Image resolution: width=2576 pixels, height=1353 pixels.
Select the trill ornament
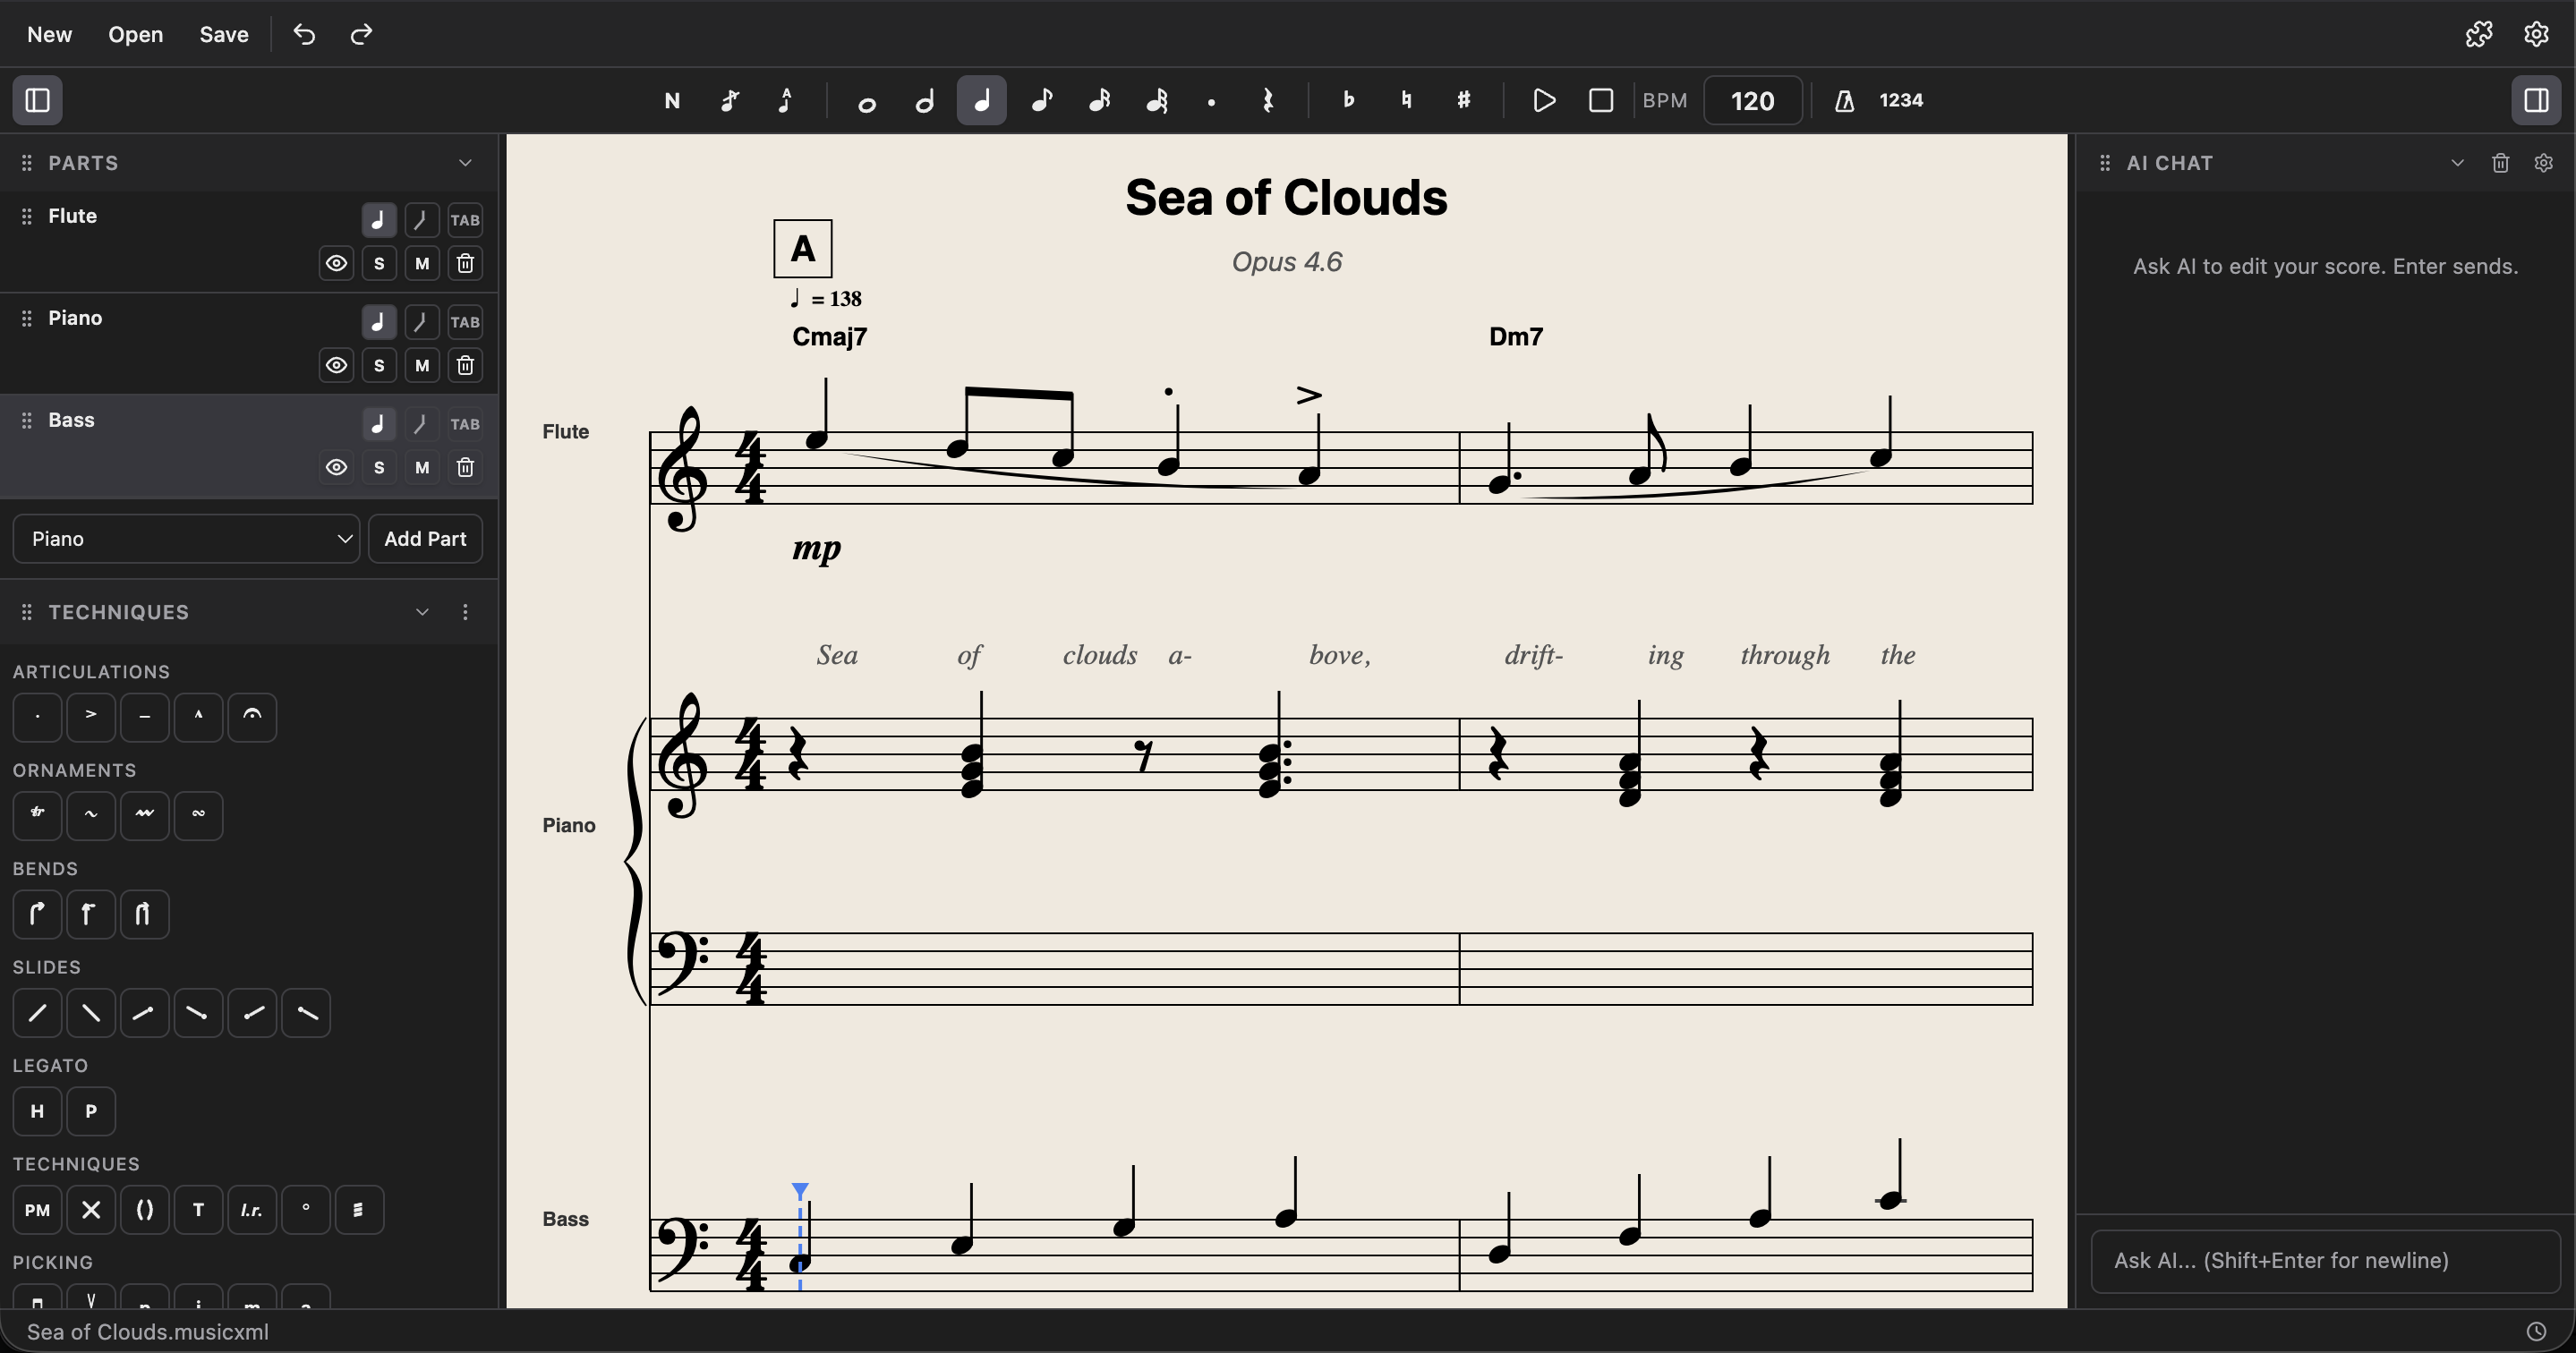pyautogui.click(x=37, y=814)
